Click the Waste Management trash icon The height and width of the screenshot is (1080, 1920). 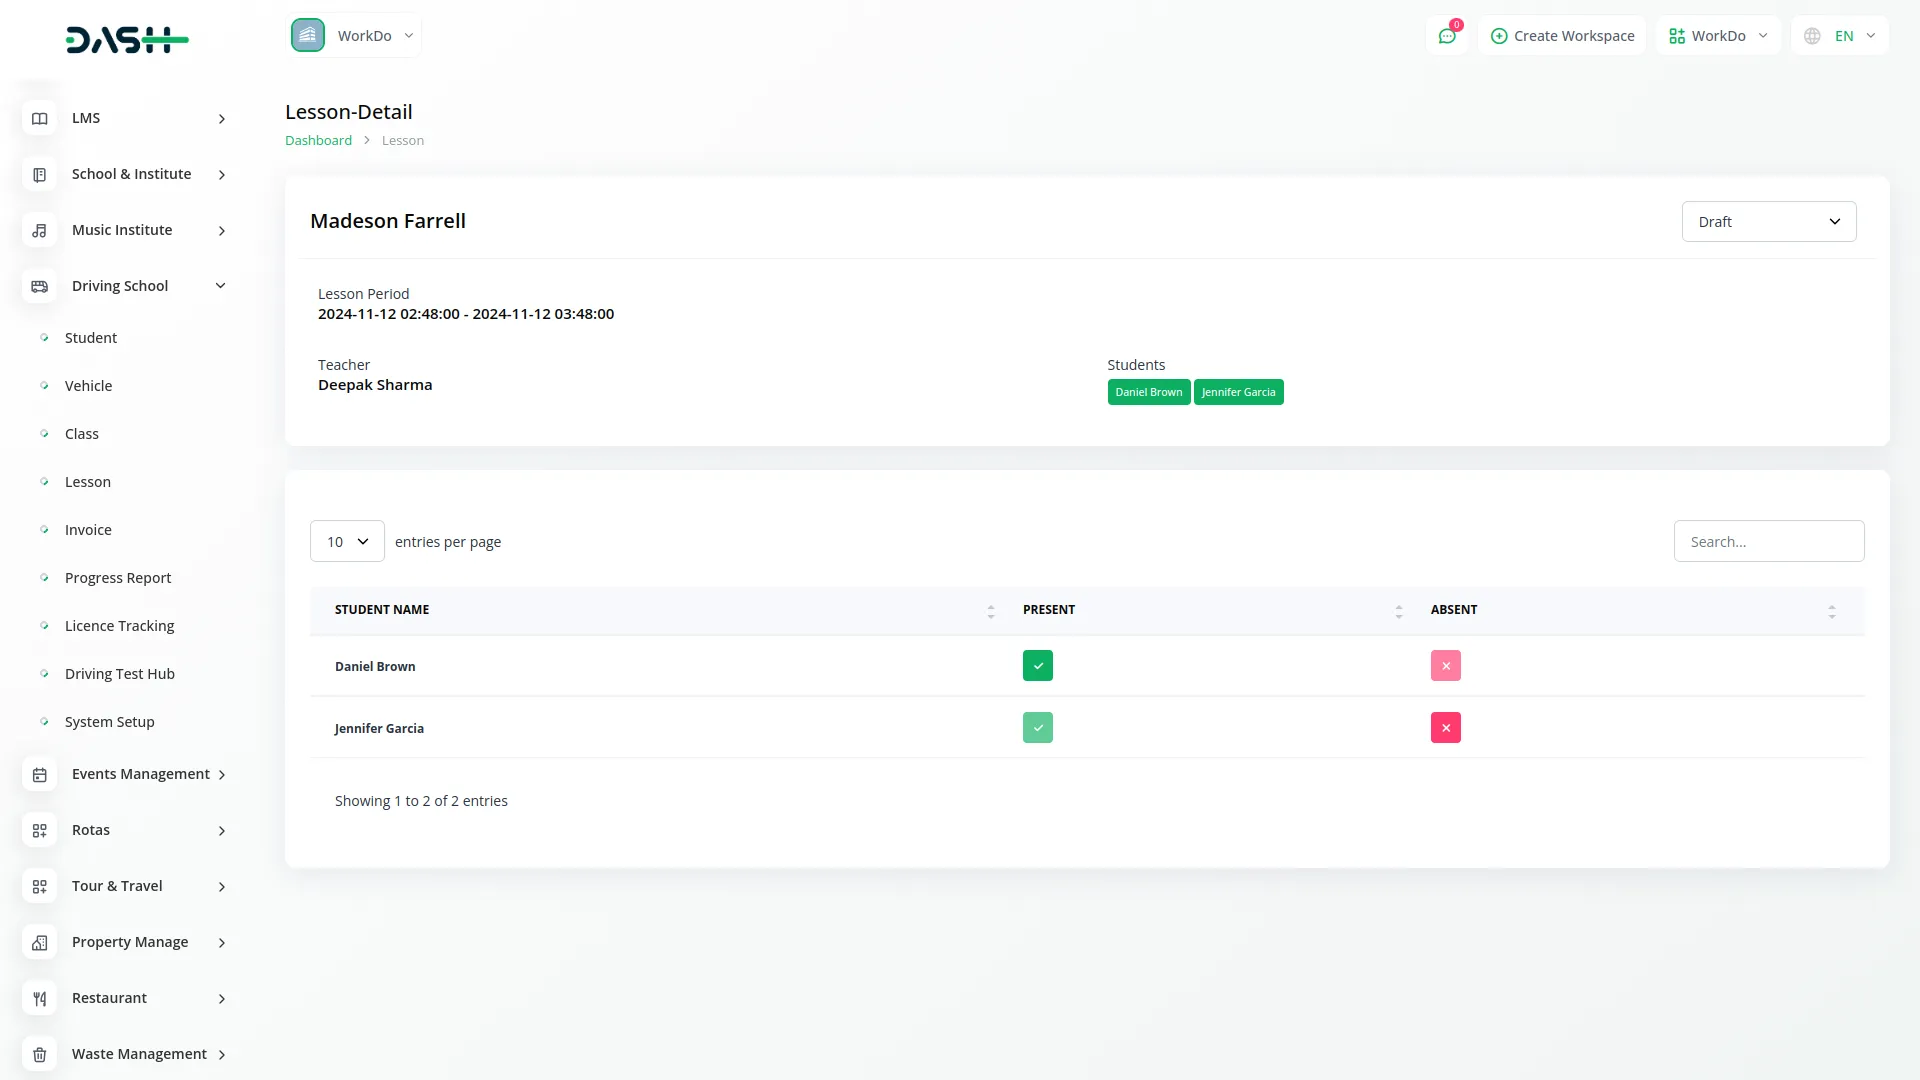pyautogui.click(x=39, y=1054)
